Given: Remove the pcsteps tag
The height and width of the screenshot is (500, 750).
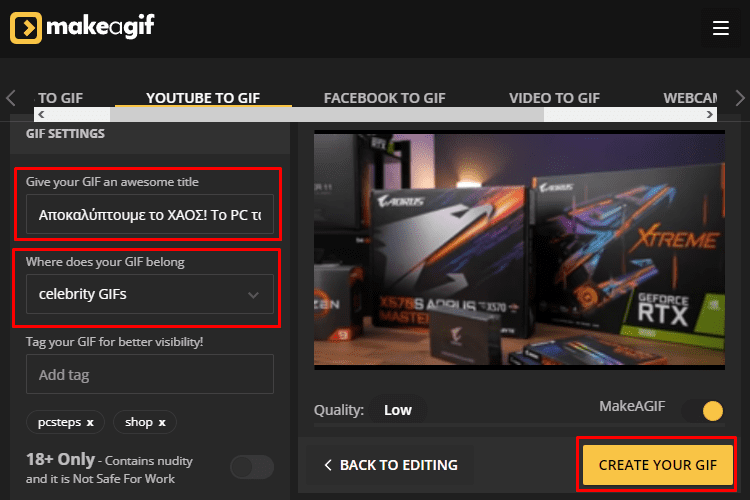Looking at the screenshot, I should (90, 422).
